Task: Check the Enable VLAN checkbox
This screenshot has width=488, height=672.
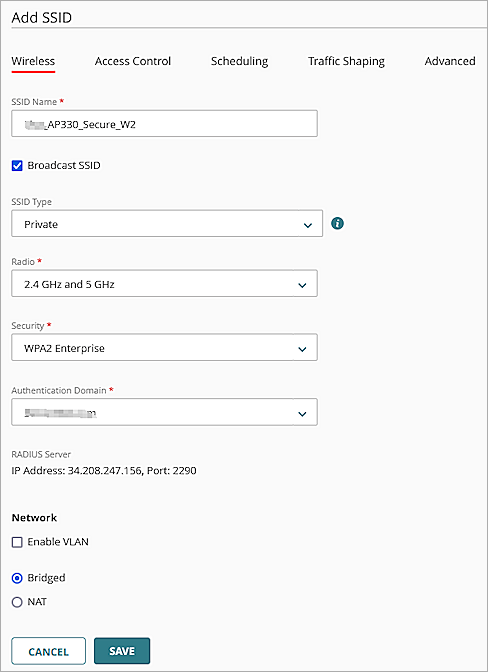Action: (17, 542)
